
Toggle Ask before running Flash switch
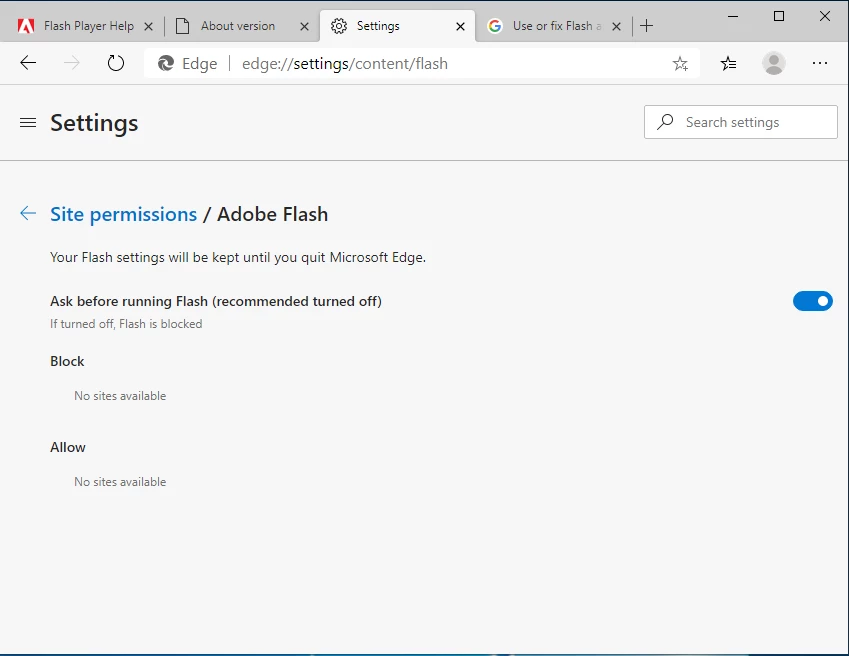813,301
